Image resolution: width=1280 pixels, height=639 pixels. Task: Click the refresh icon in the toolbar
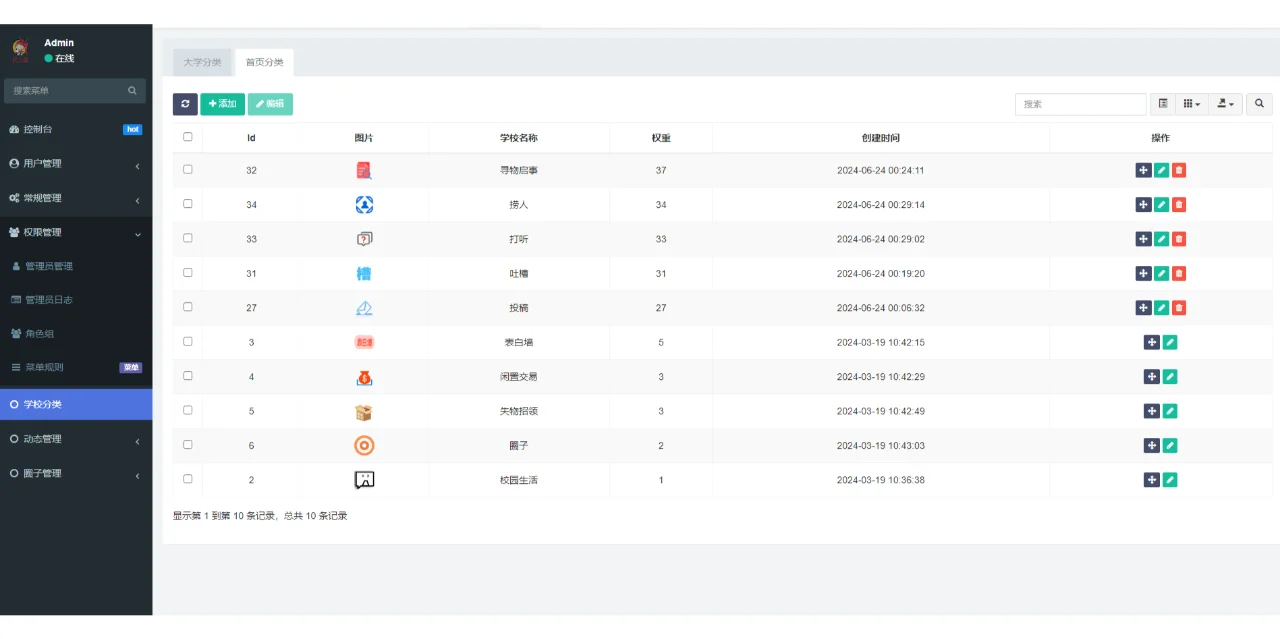pos(185,103)
